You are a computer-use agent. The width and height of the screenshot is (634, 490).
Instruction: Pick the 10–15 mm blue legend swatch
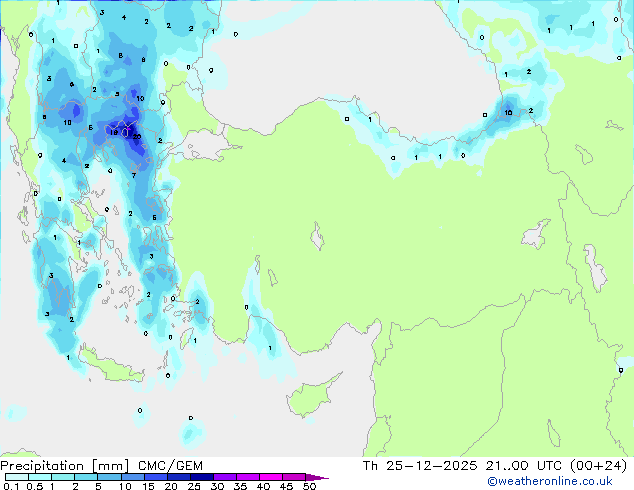(x=132, y=477)
